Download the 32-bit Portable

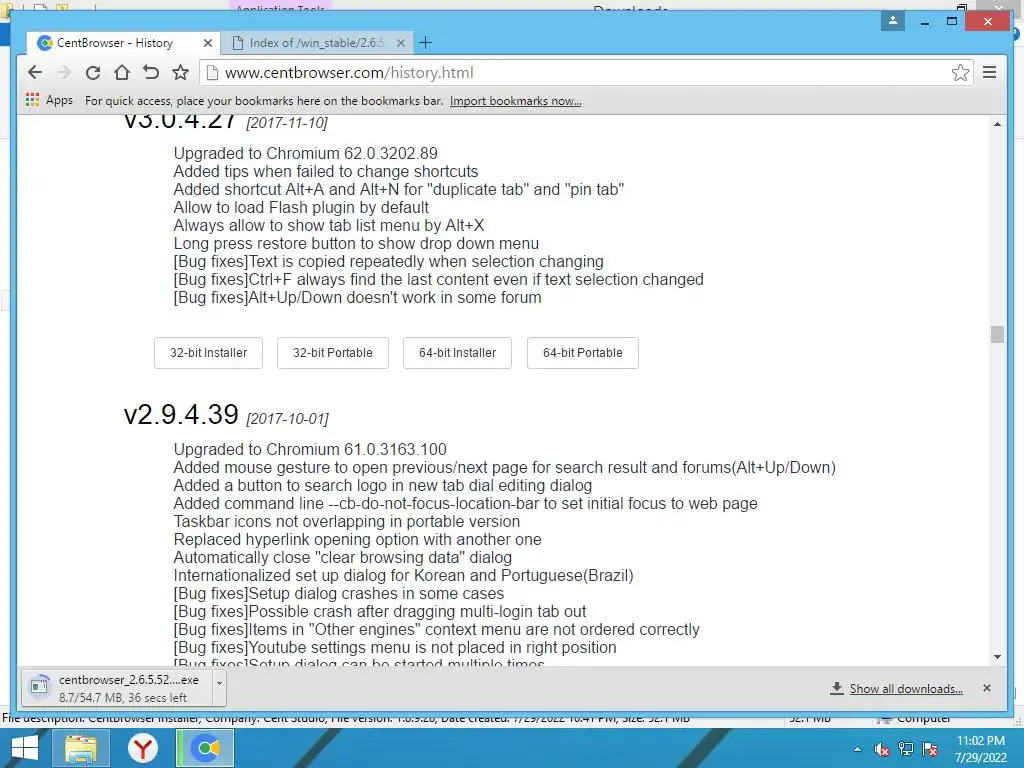tap(332, 353)
